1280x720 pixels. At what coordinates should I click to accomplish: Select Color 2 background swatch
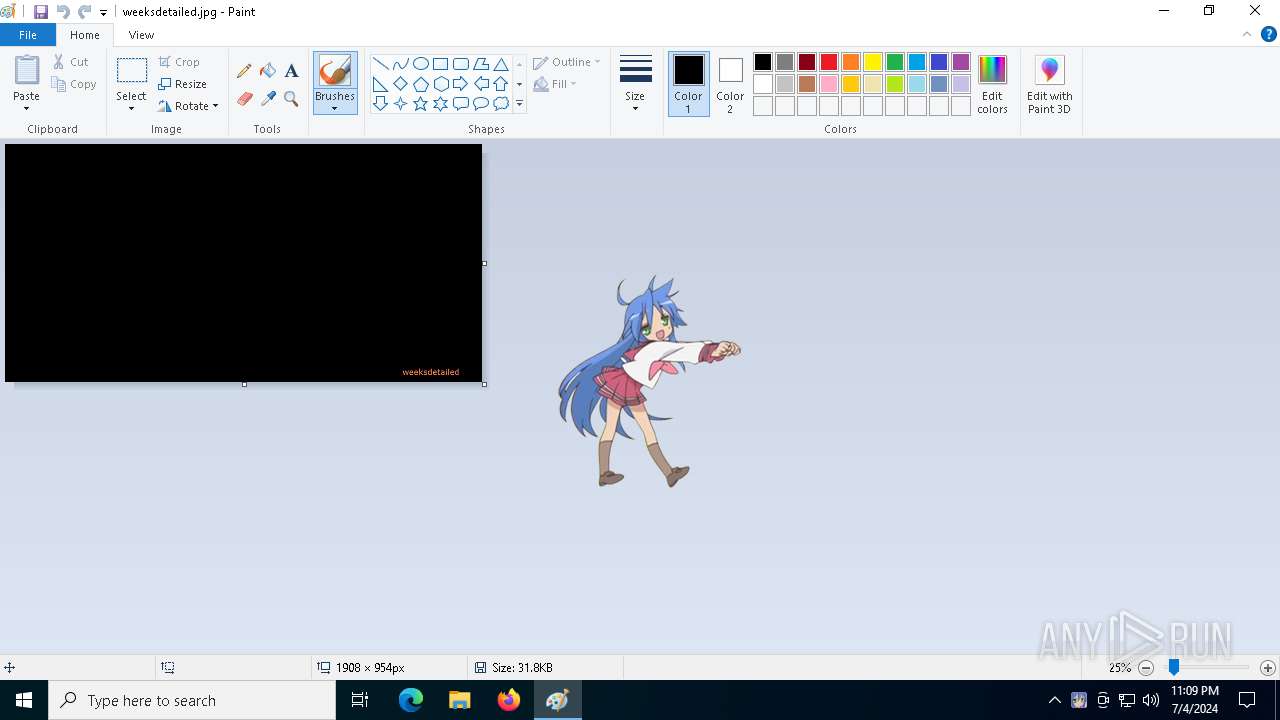click(x=730, y=84)
